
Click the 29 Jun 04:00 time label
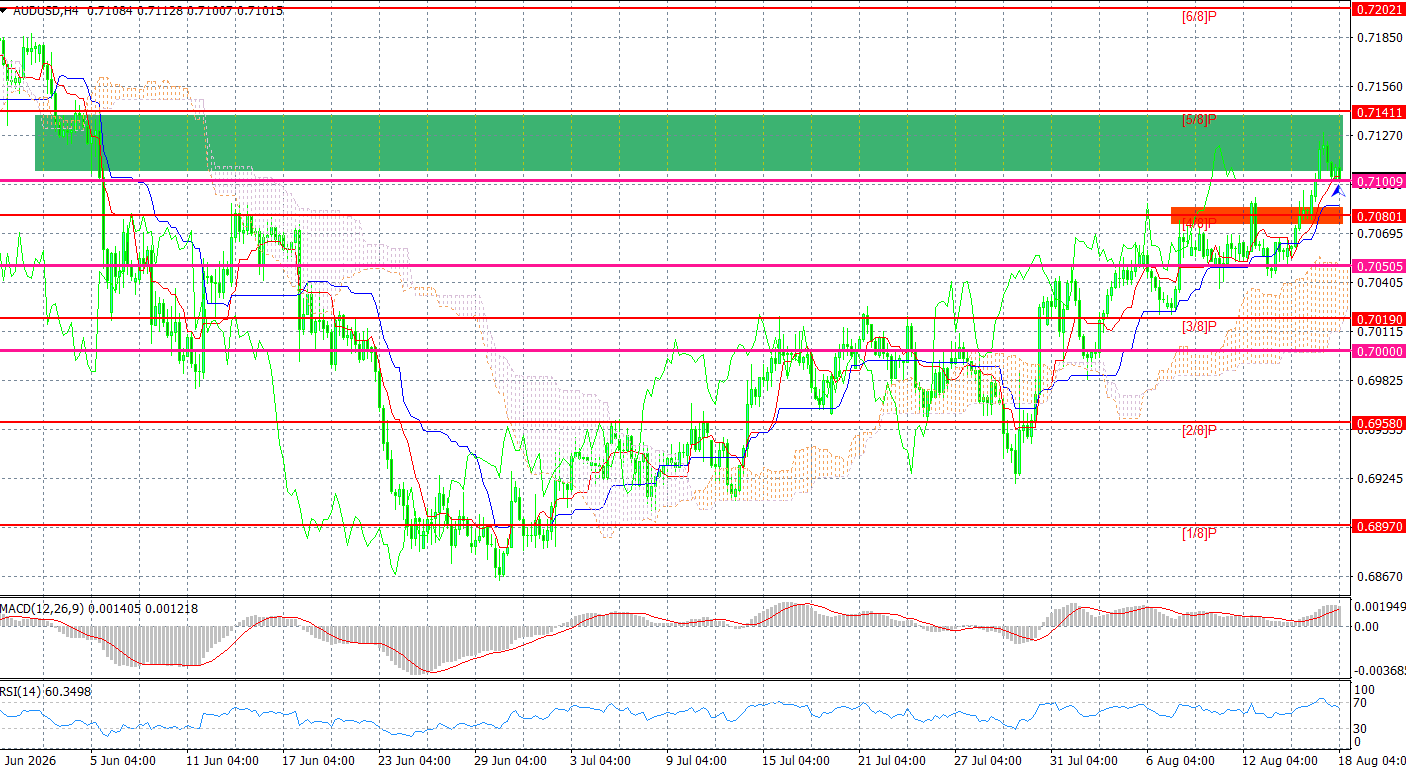pyautogui.click(x=511, y=761)
